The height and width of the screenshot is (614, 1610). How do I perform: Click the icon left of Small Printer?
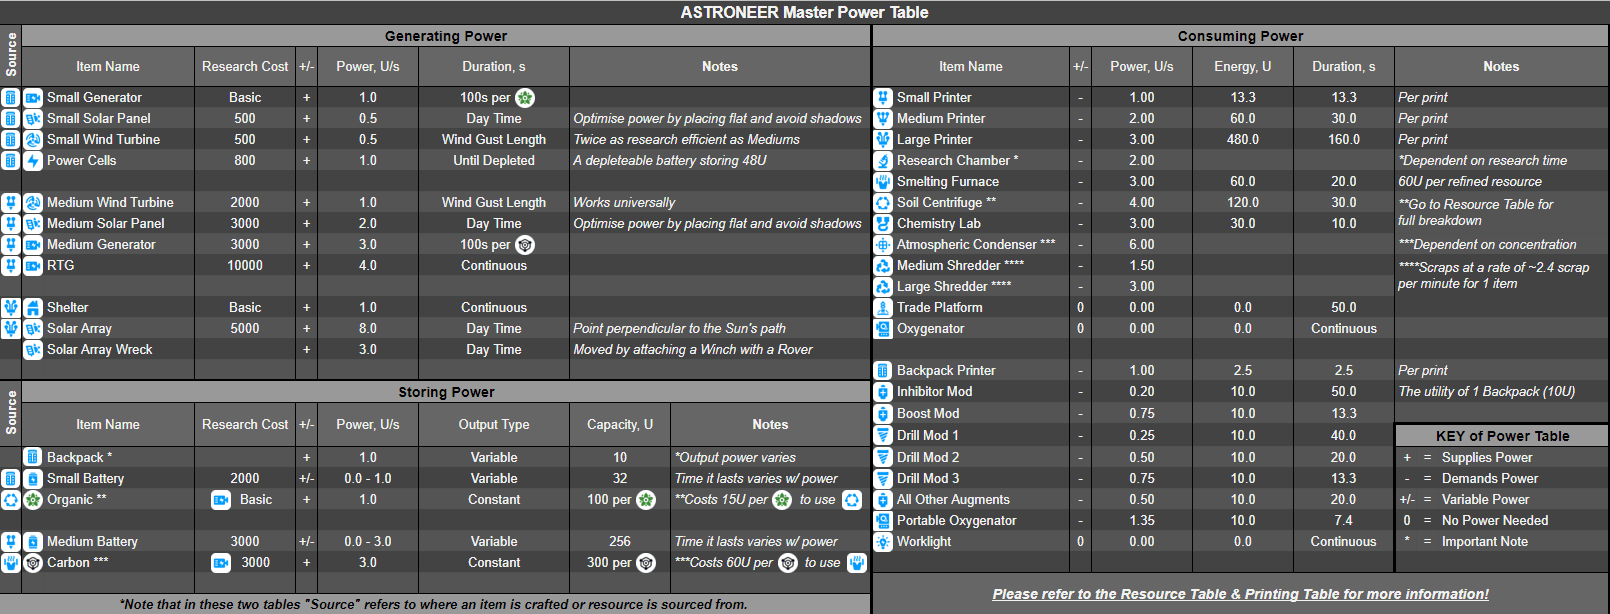pos(883,98)
